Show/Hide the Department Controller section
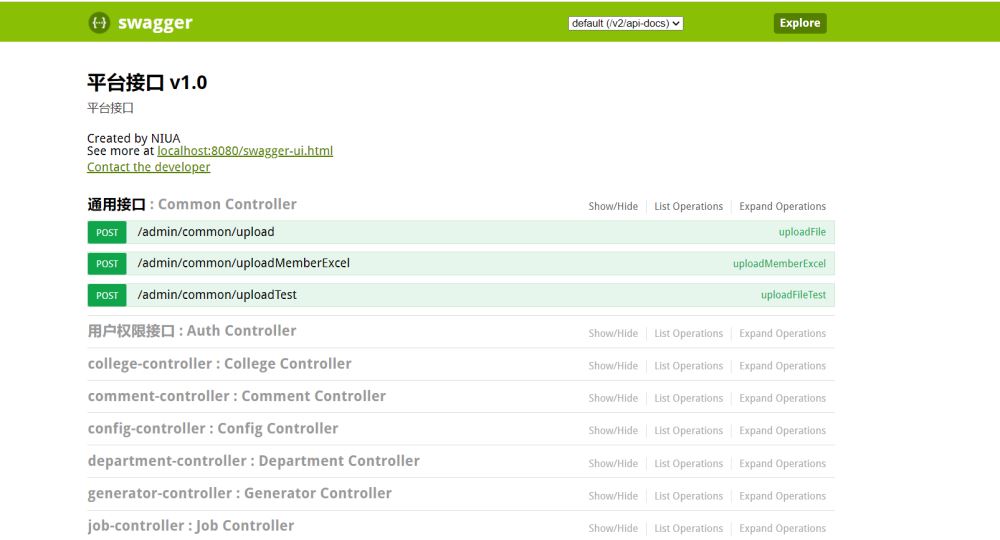 point(613,463)
